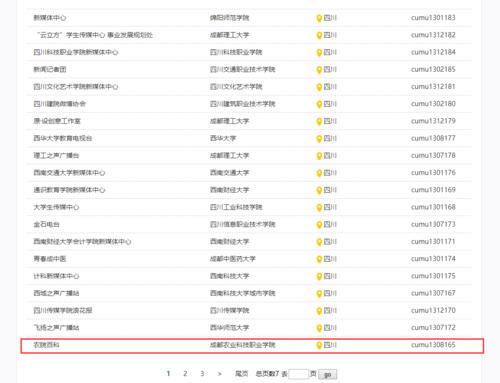500x383 pixels.
Task: Click the location pin in the cumu1307173 row
Action: point(319,225)
